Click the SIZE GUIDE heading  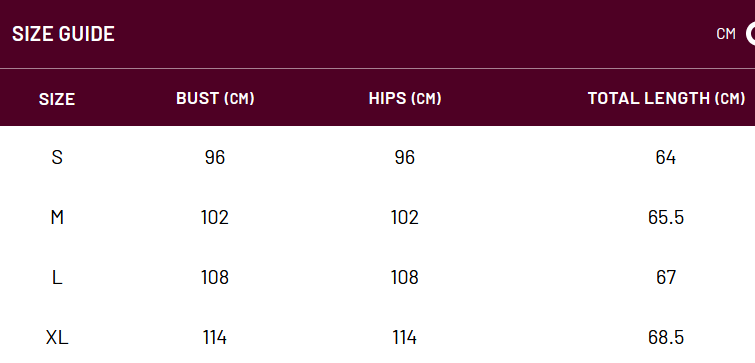coord(63,34)
